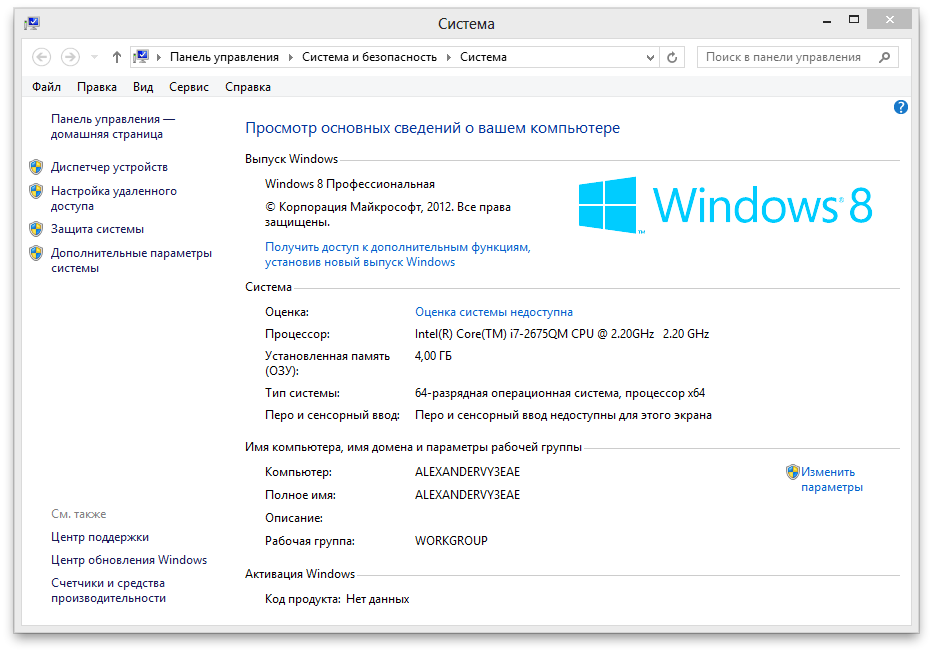The image size is (933, 653).
Task: Click shield icon beside Дополнительные параметры системы
Action: [36, 253]
